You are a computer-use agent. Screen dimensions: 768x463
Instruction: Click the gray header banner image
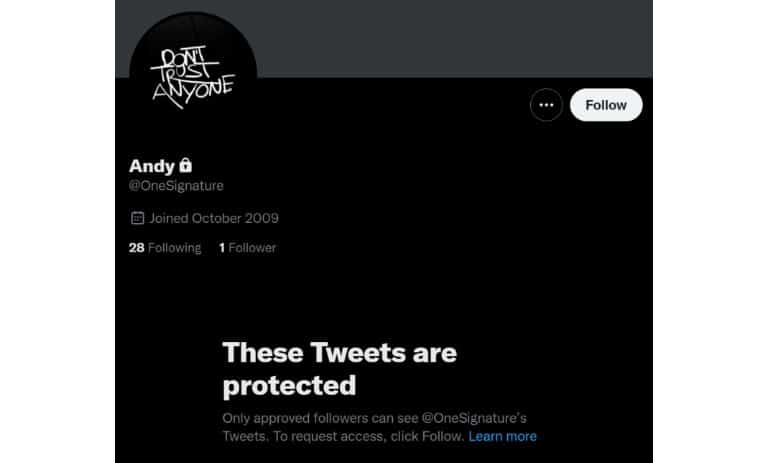click(455, 38)
